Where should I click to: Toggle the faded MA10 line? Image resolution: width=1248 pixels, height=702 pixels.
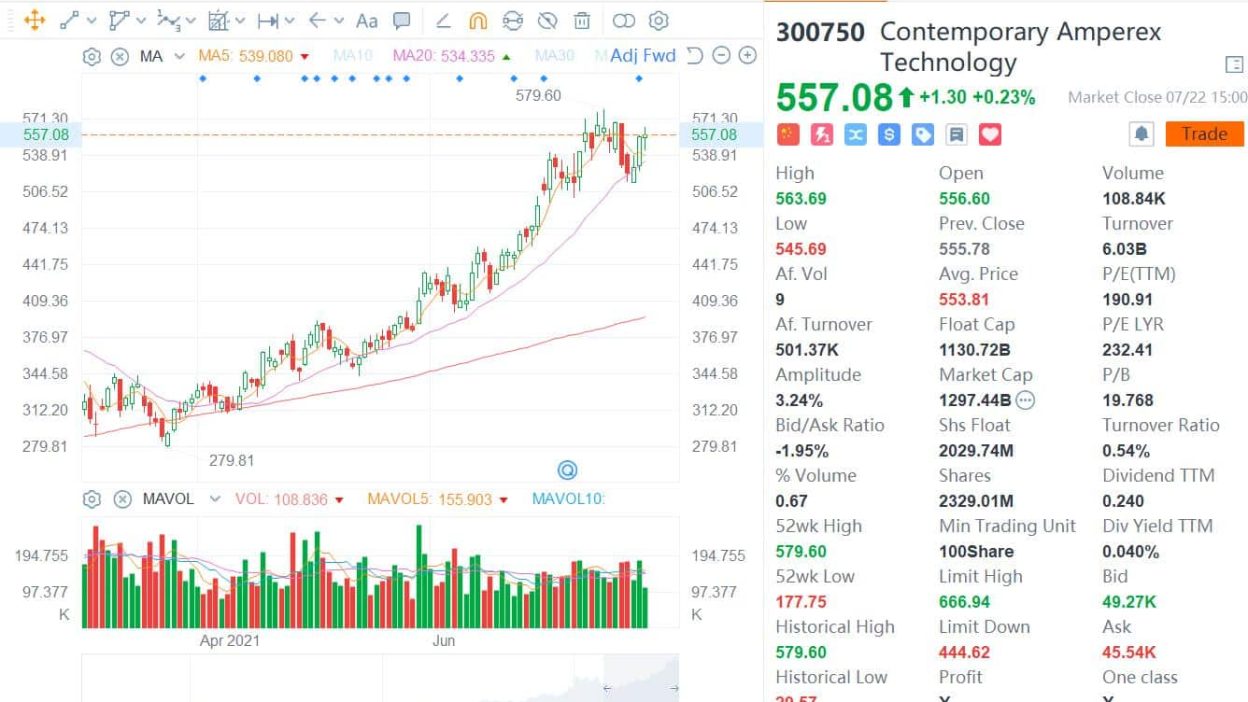click(352, 56)
